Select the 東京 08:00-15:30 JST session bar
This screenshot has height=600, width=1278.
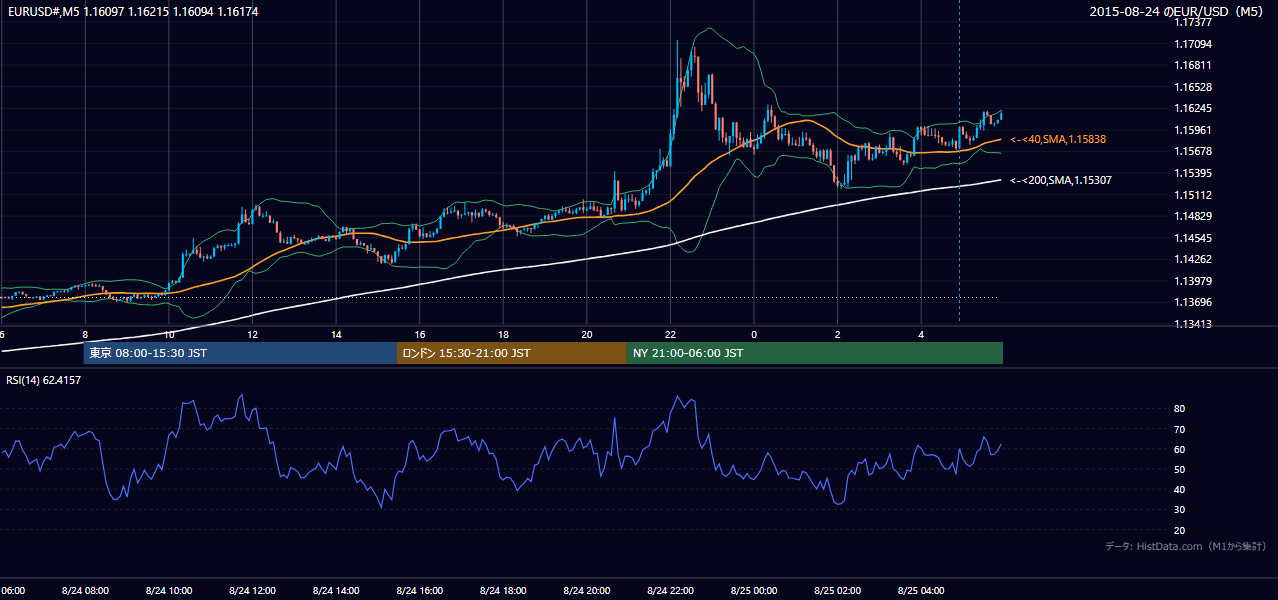(240, 353)
